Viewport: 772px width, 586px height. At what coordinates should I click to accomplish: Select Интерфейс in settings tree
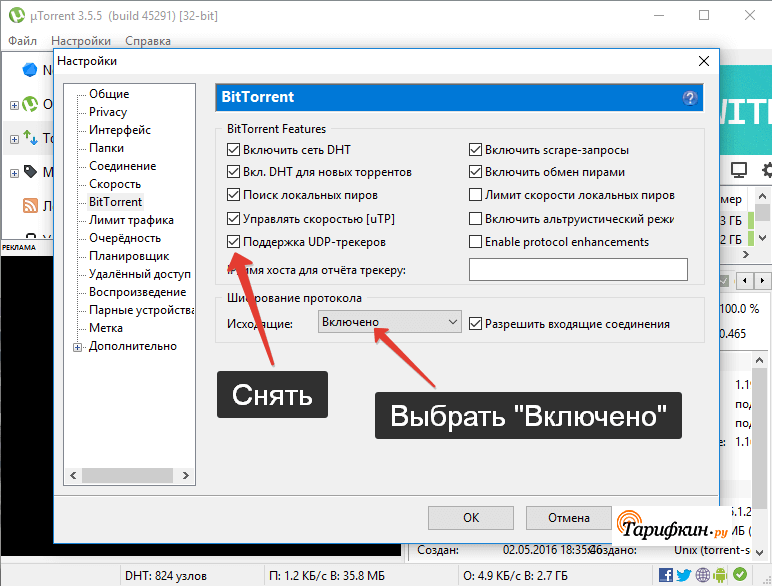pos(120,130)
